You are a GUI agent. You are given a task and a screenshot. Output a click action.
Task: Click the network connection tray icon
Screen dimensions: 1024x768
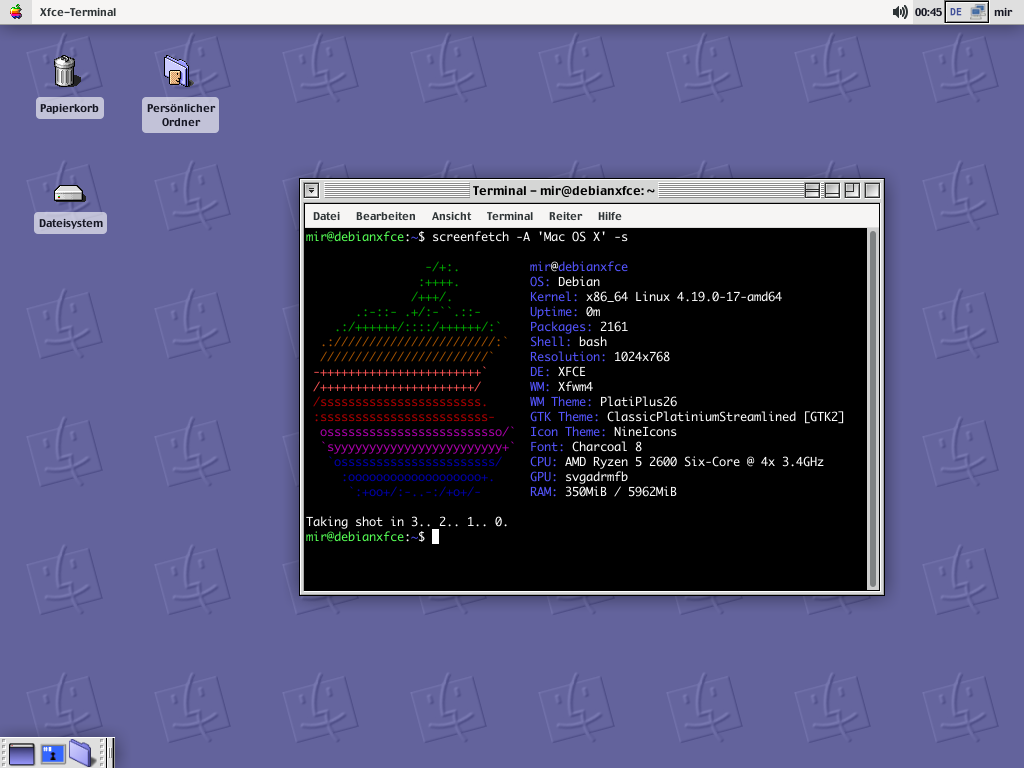pos(978,12)
